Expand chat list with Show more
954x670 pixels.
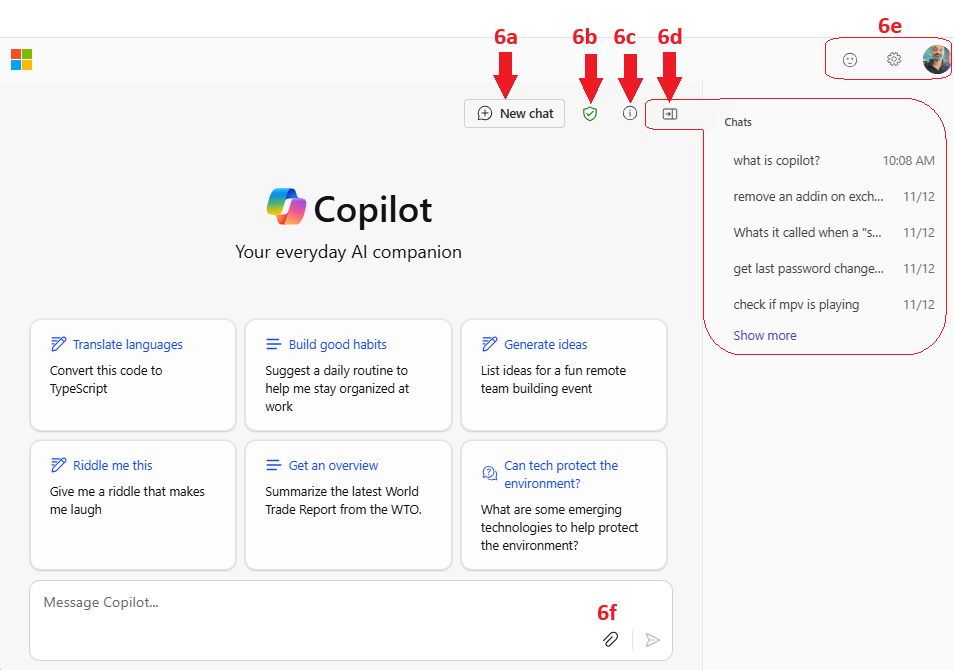coord(765,335)
